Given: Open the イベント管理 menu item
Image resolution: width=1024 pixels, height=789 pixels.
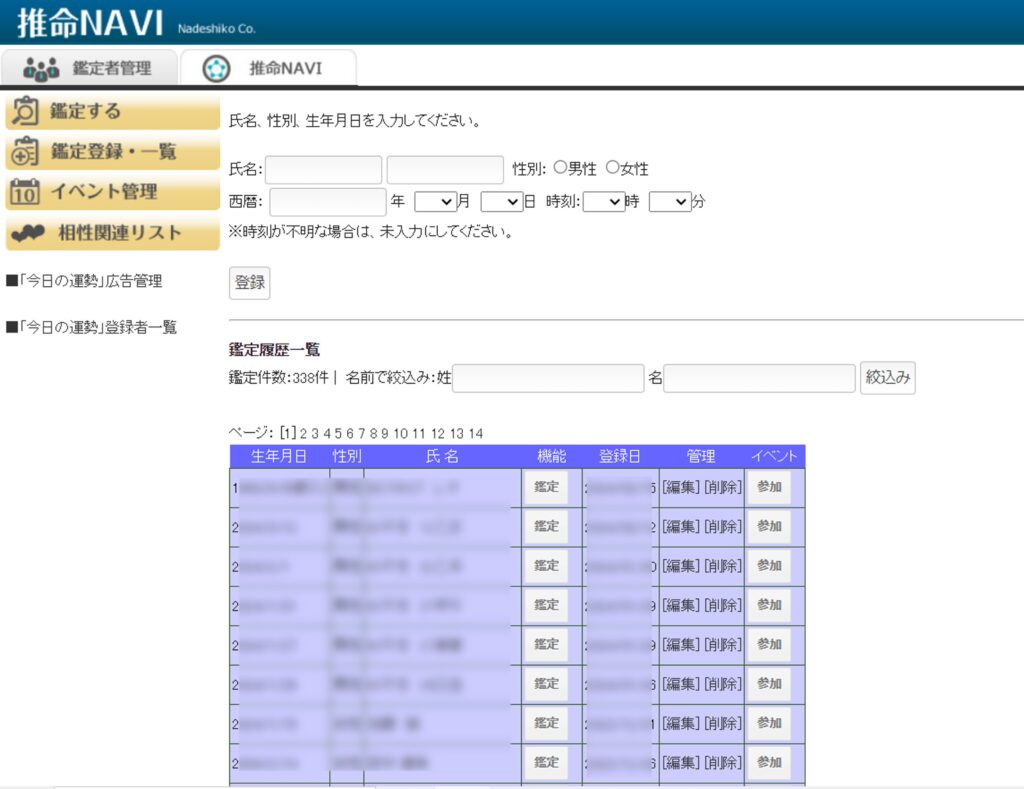Looking at the screenshot, I should pyautogui.click(x=104, y=192).
